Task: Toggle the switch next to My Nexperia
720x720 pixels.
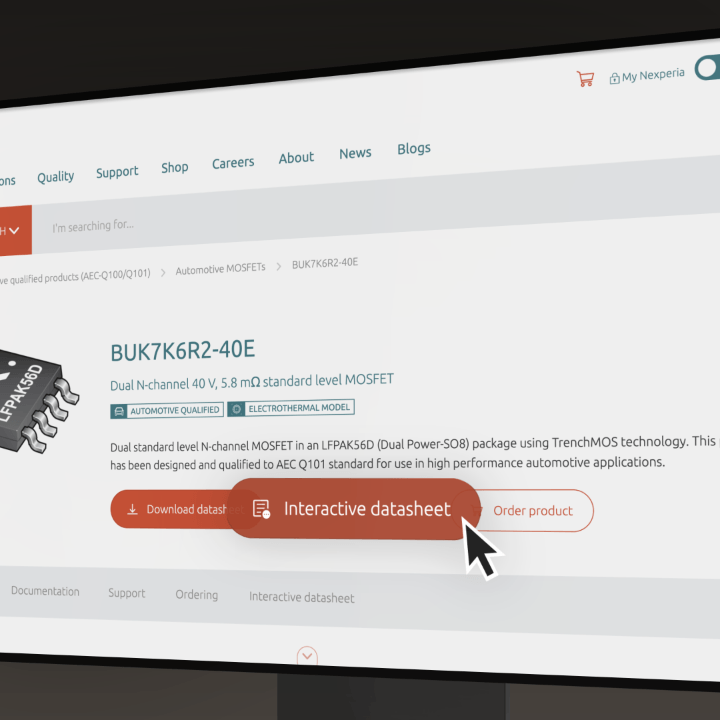Action: click(x=708, y=68)
